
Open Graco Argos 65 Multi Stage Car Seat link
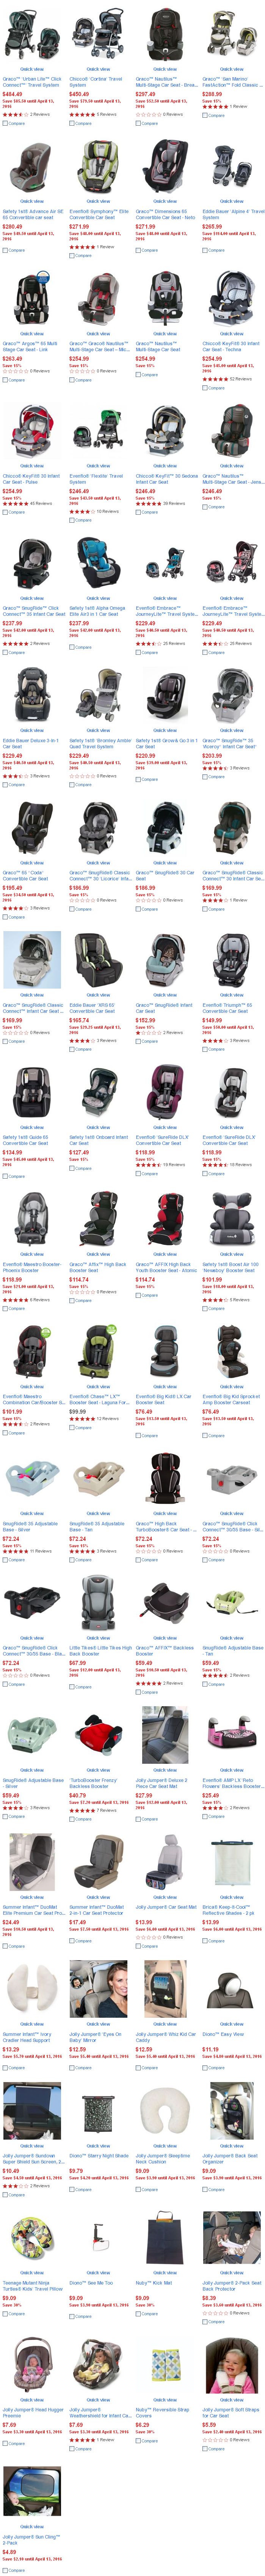click(x=30, y=346)
